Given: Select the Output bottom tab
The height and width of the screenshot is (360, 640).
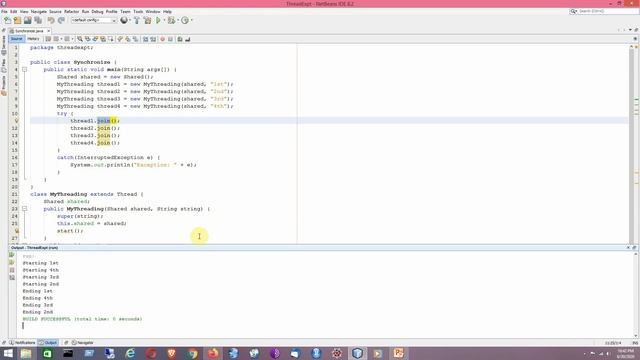Looking at the screenshot, I should coord(48,343).
